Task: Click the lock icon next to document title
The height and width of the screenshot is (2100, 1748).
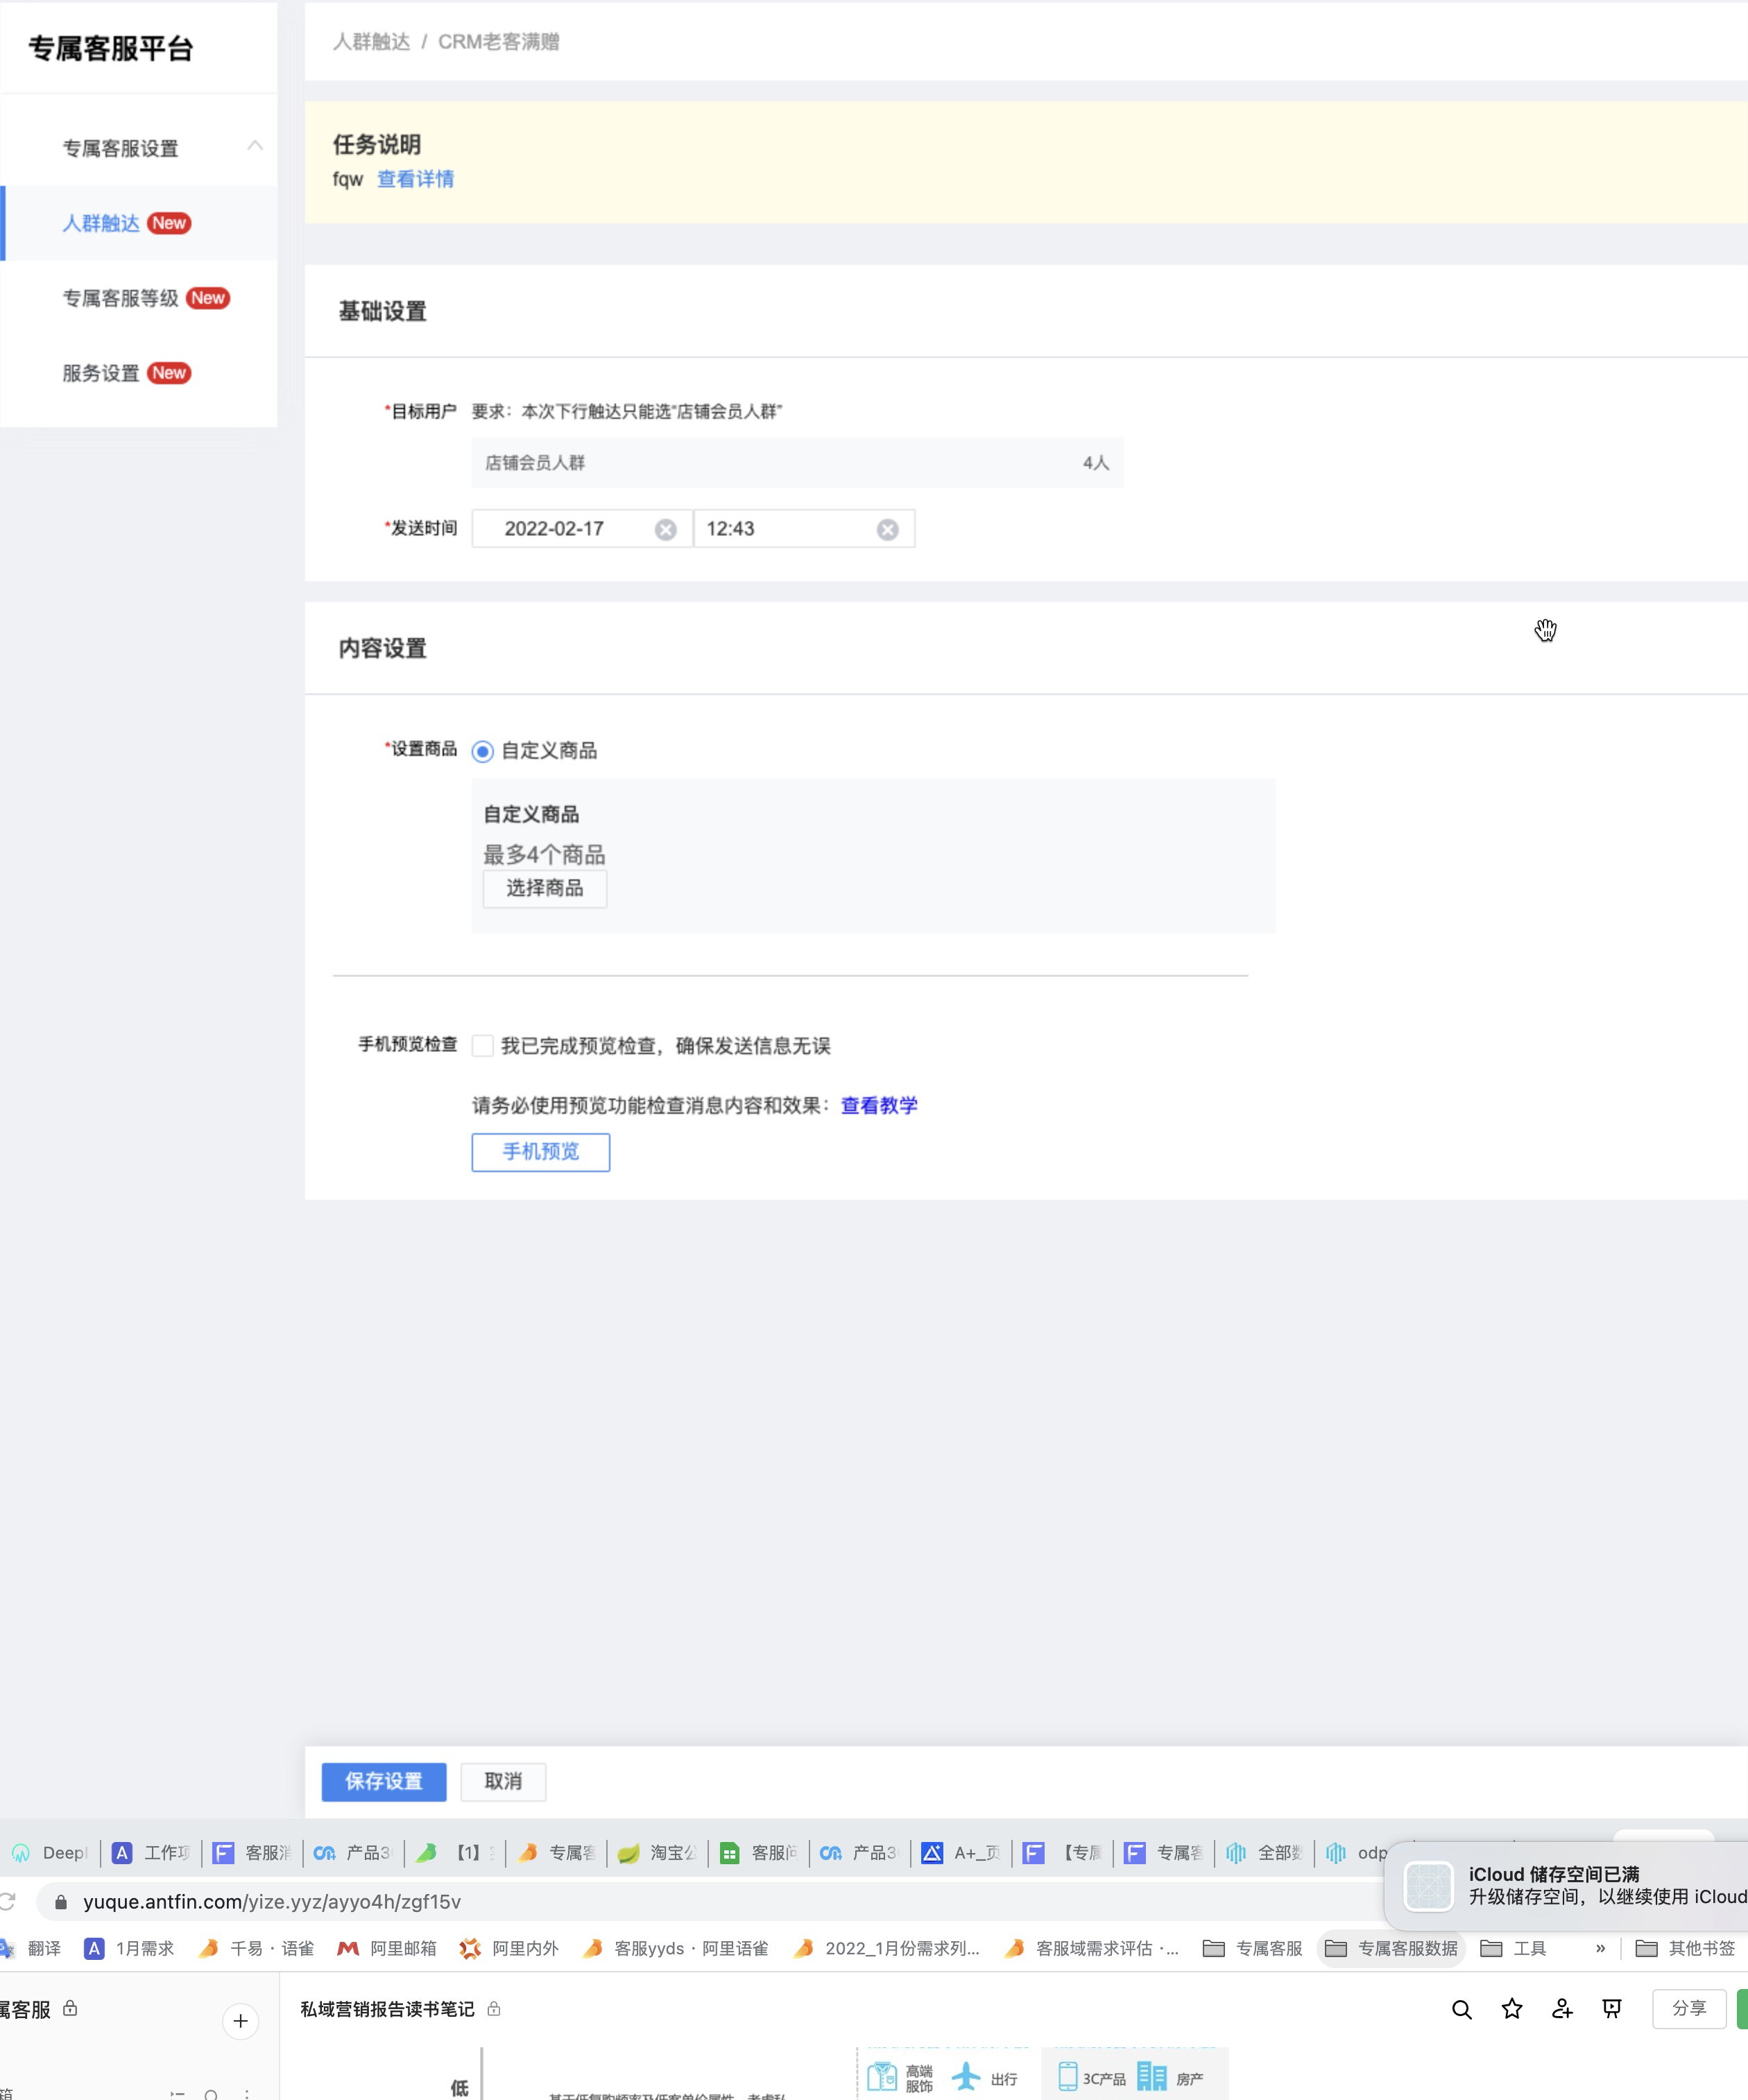Action: pos(494,2009)
